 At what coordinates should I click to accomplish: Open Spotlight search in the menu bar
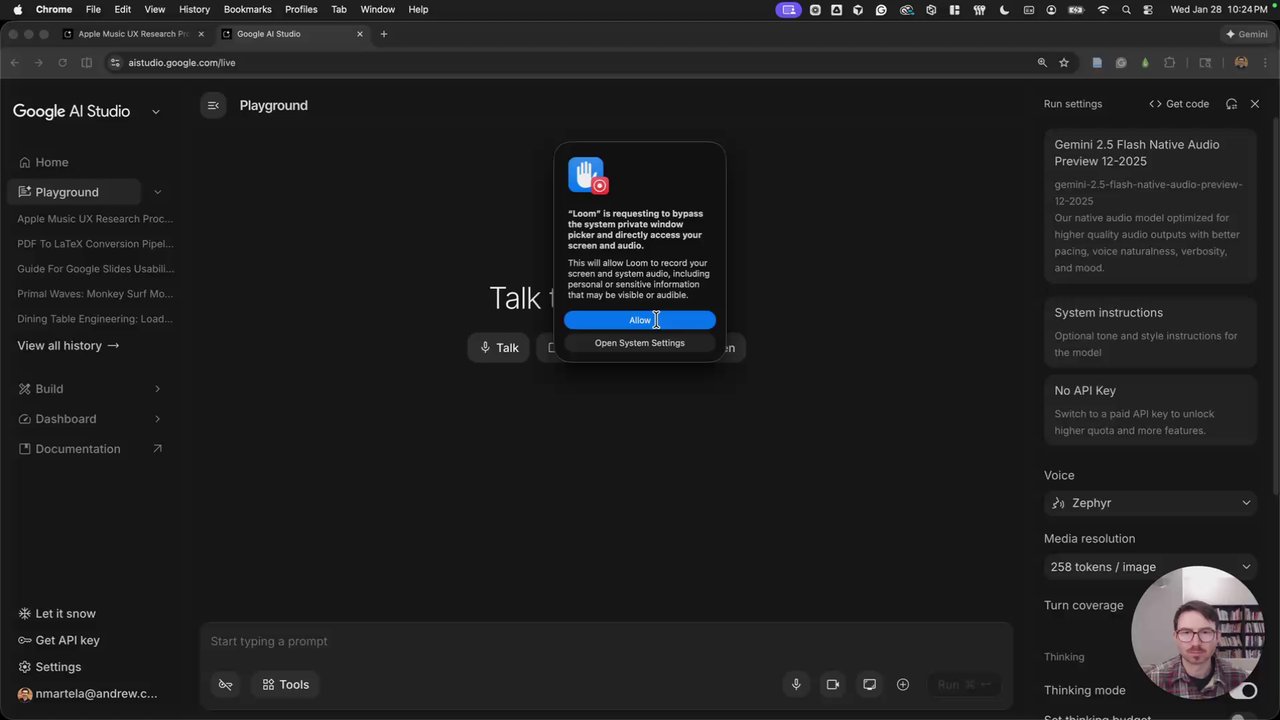tap(1127, 9)
